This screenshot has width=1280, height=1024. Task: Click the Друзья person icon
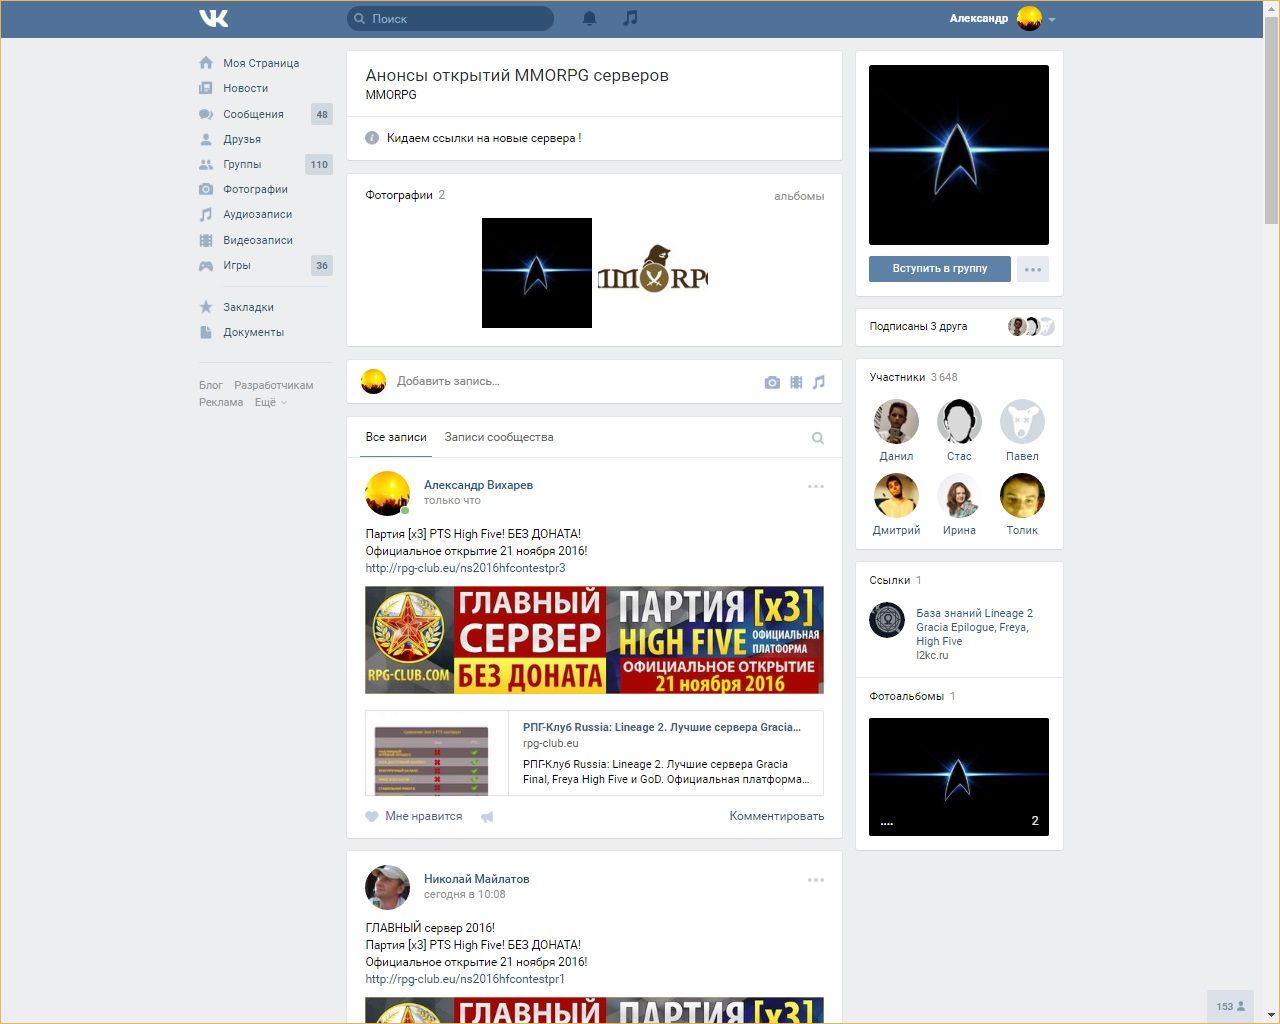[x=206, y=139]
